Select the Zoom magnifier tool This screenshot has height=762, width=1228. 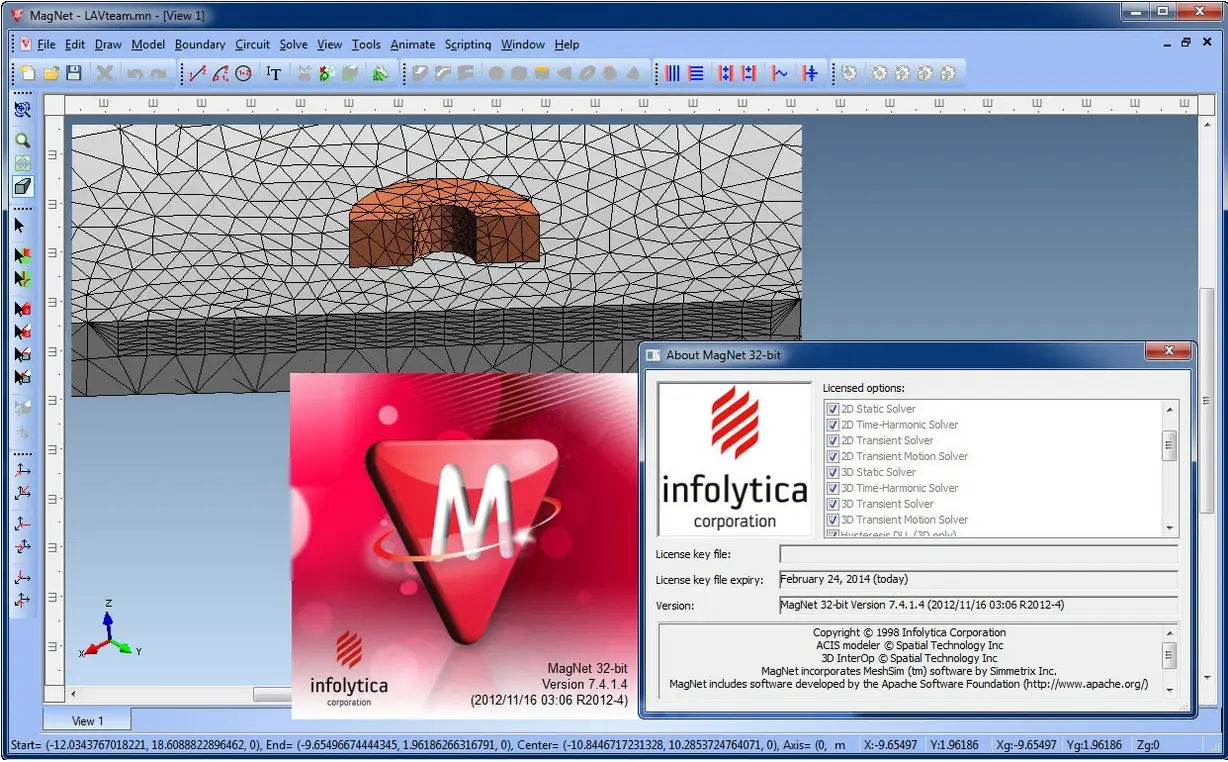(22, 141)
